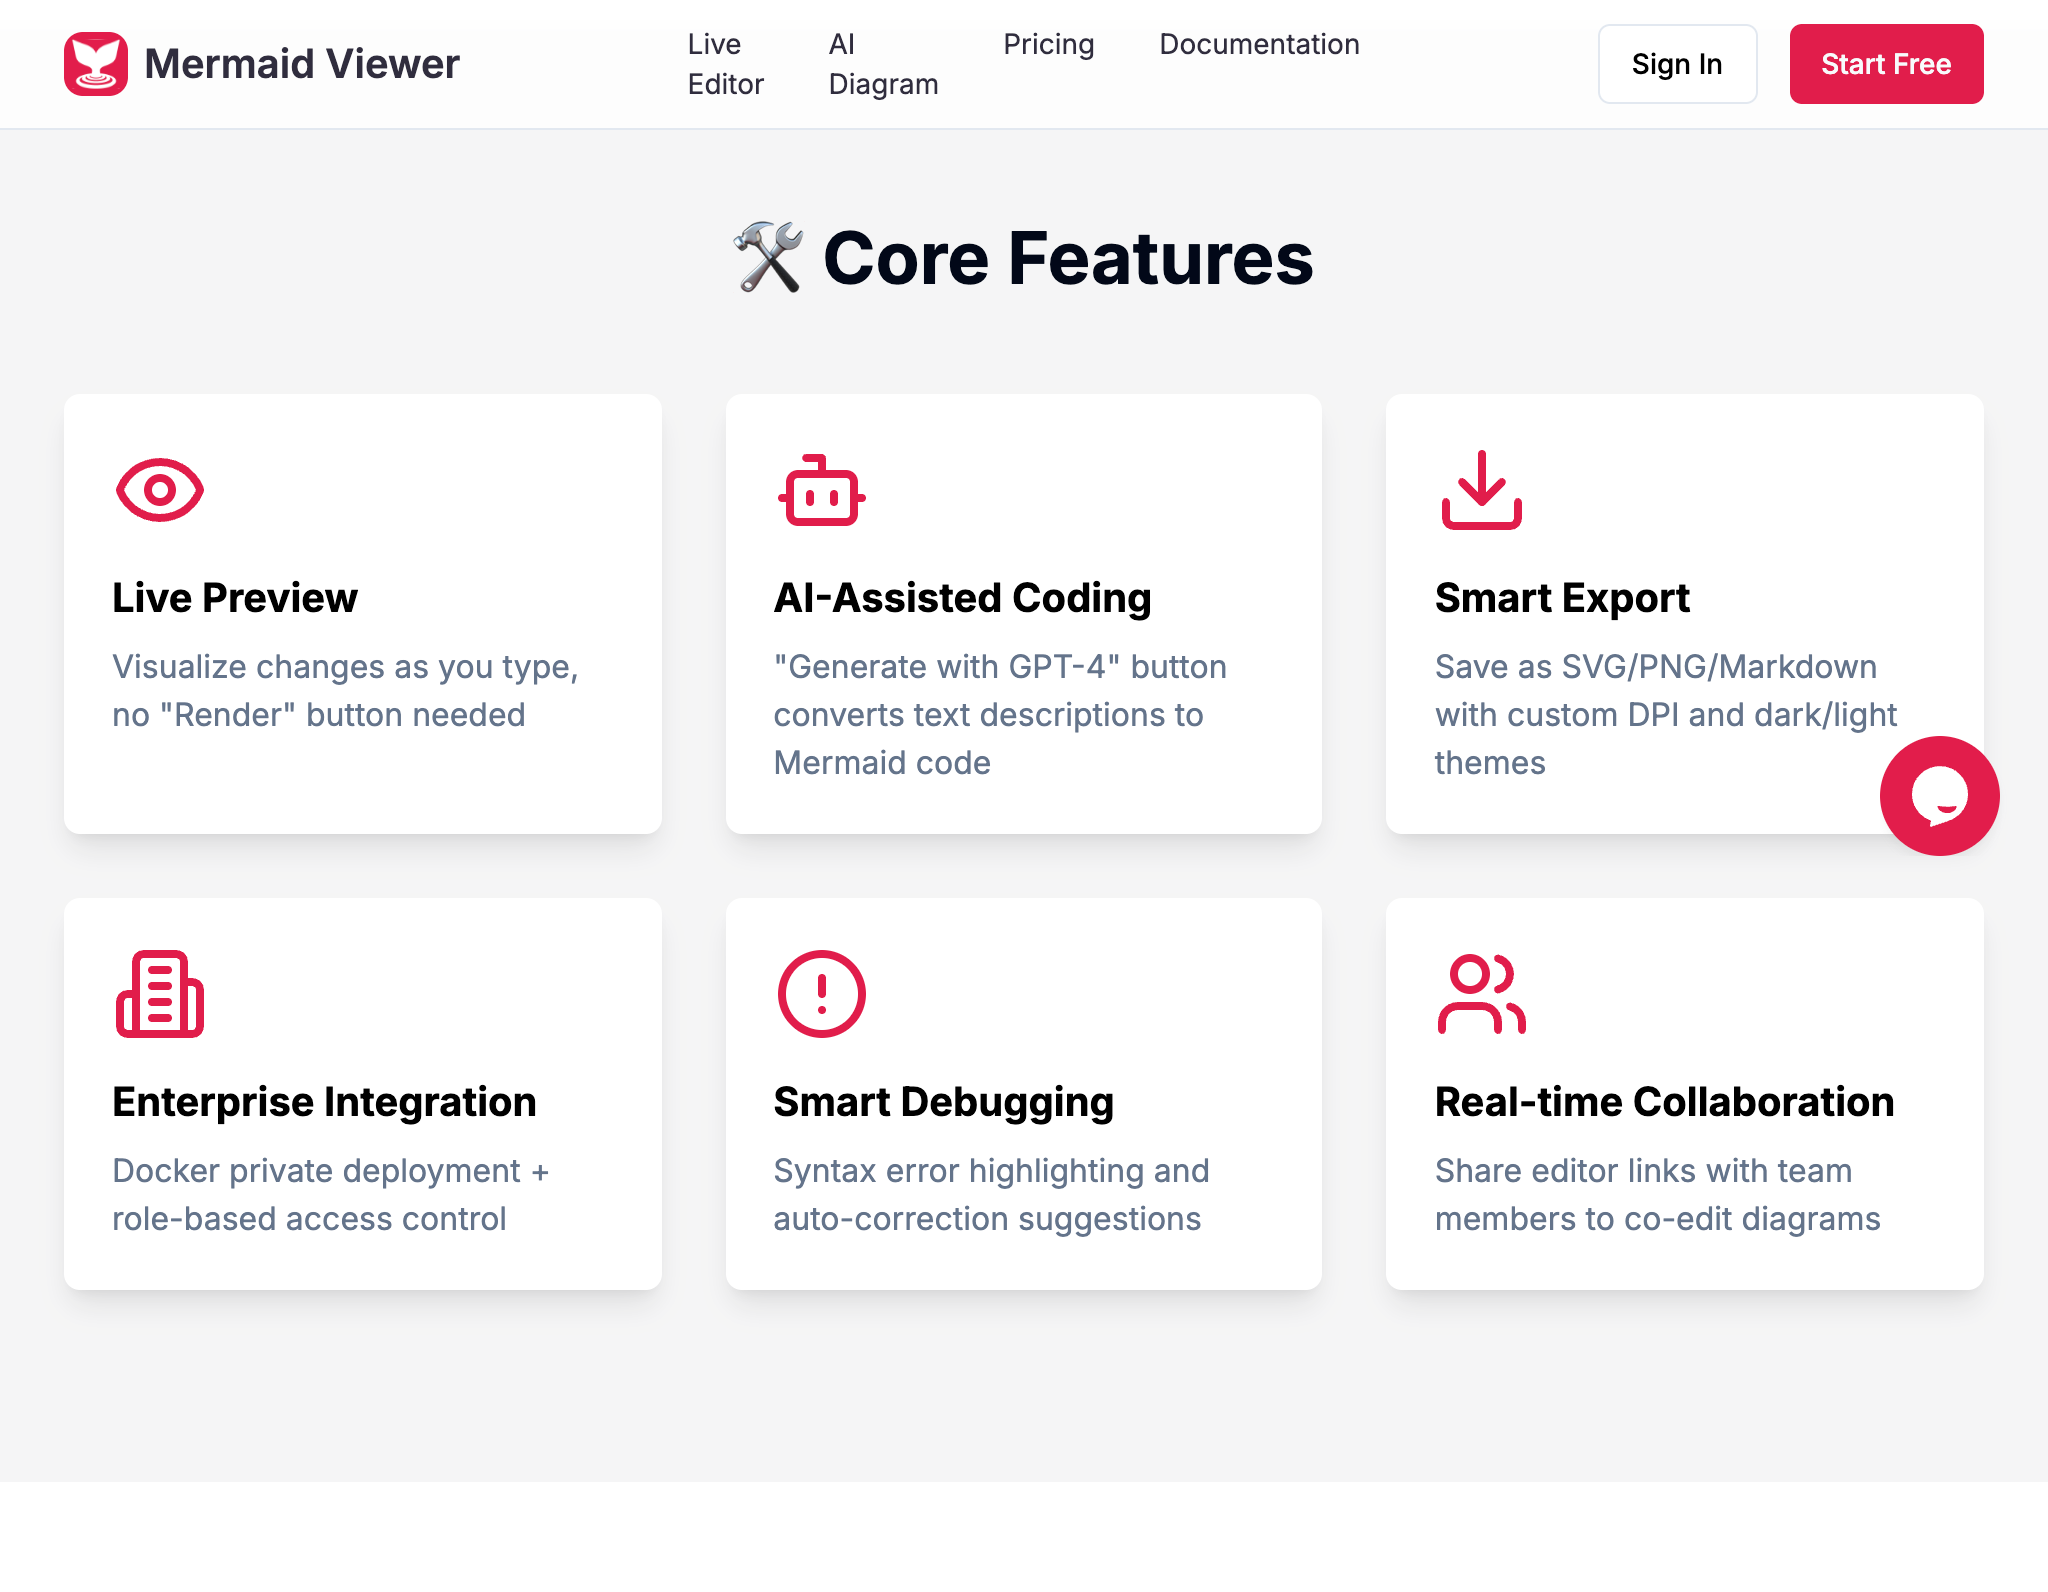Open the floating chat bubble widget

click(x=1939, y=796)
